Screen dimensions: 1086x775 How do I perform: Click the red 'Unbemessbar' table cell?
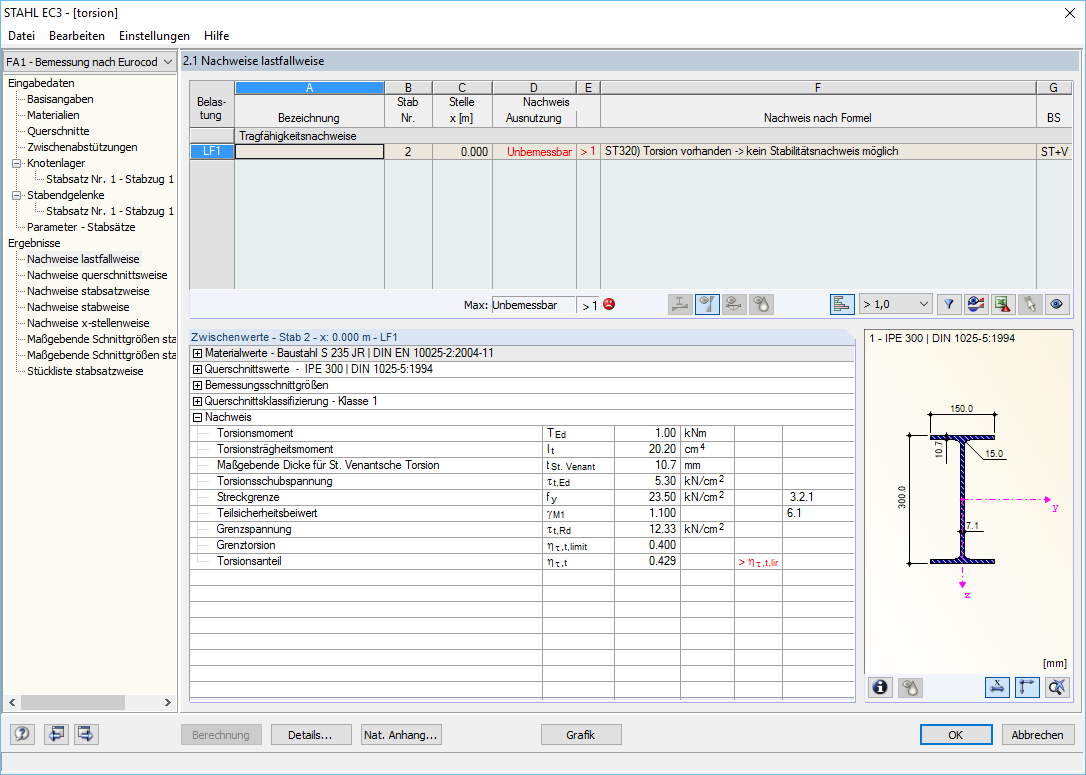point(534,152)
